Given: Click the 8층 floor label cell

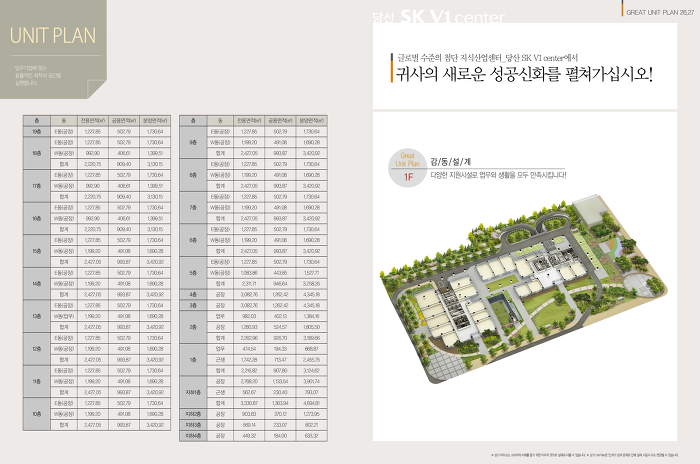Looking at the screenshot, I should tap(193, 175).
